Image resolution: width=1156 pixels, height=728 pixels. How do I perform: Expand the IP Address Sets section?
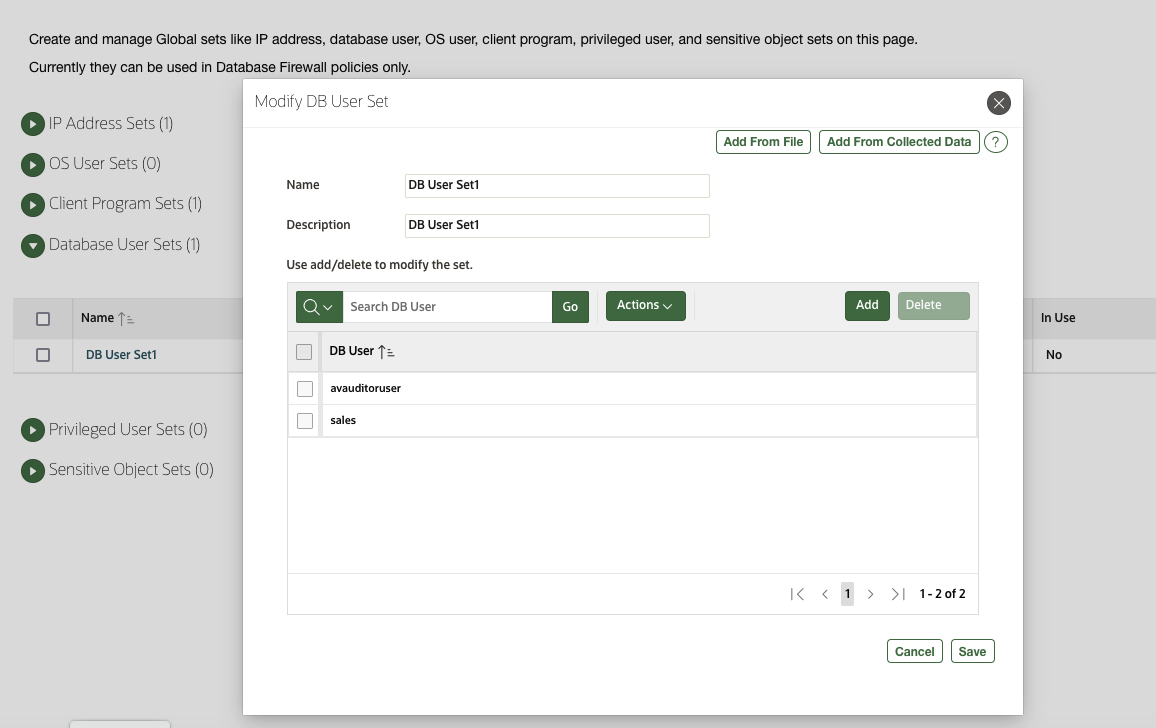[33, 123]
